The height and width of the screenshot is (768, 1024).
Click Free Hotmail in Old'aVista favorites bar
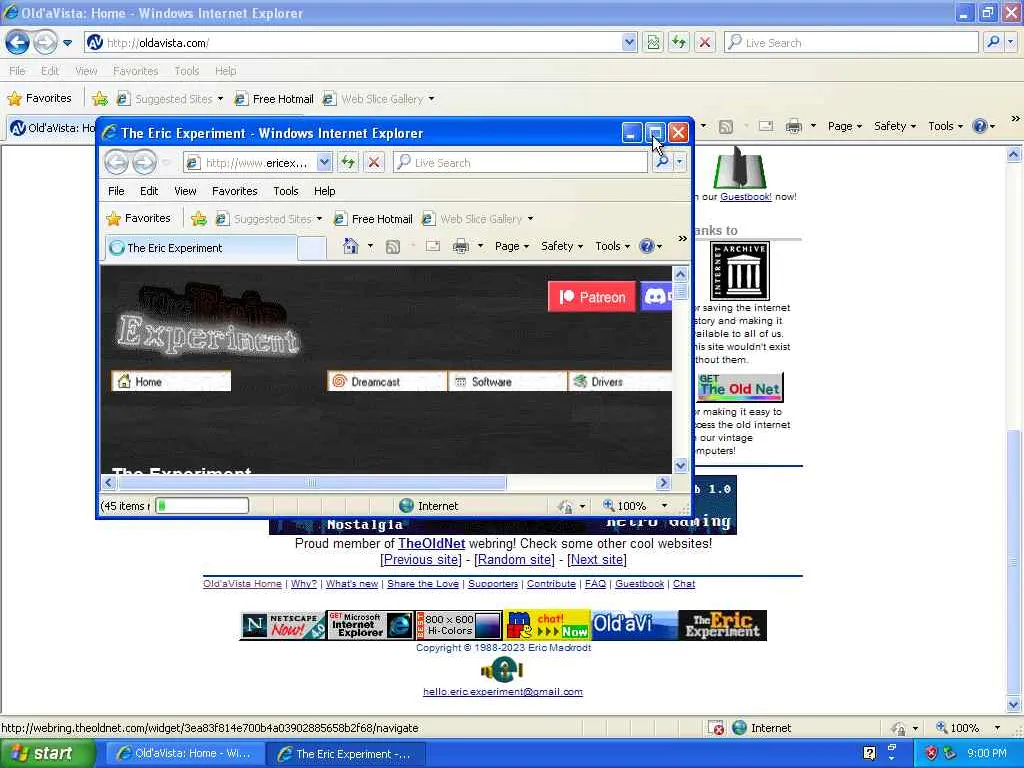[x=274, y=99]
